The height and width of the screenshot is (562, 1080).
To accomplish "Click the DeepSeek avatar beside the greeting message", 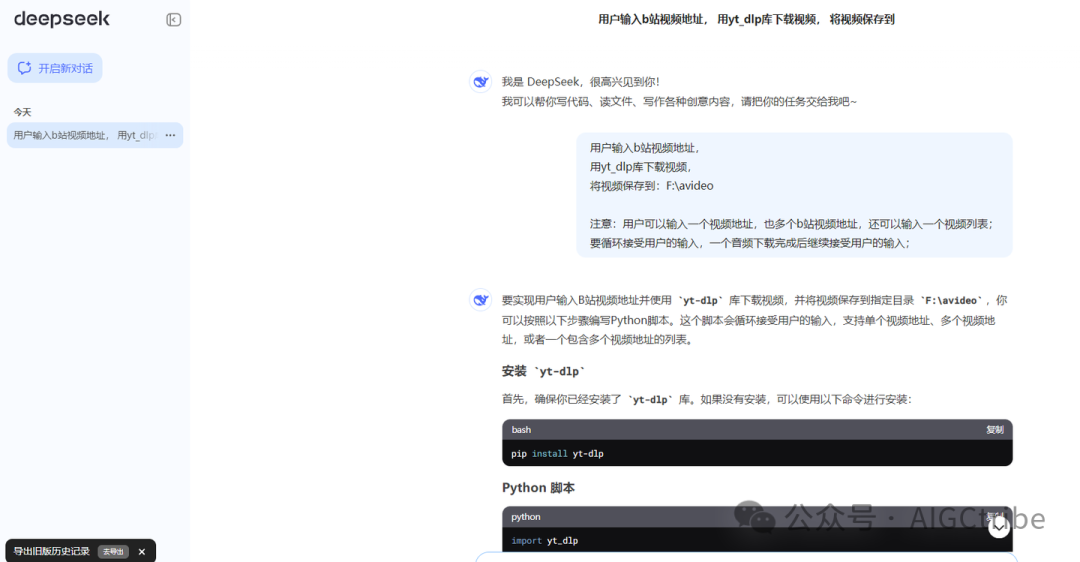I will click(x=481, y=82).
